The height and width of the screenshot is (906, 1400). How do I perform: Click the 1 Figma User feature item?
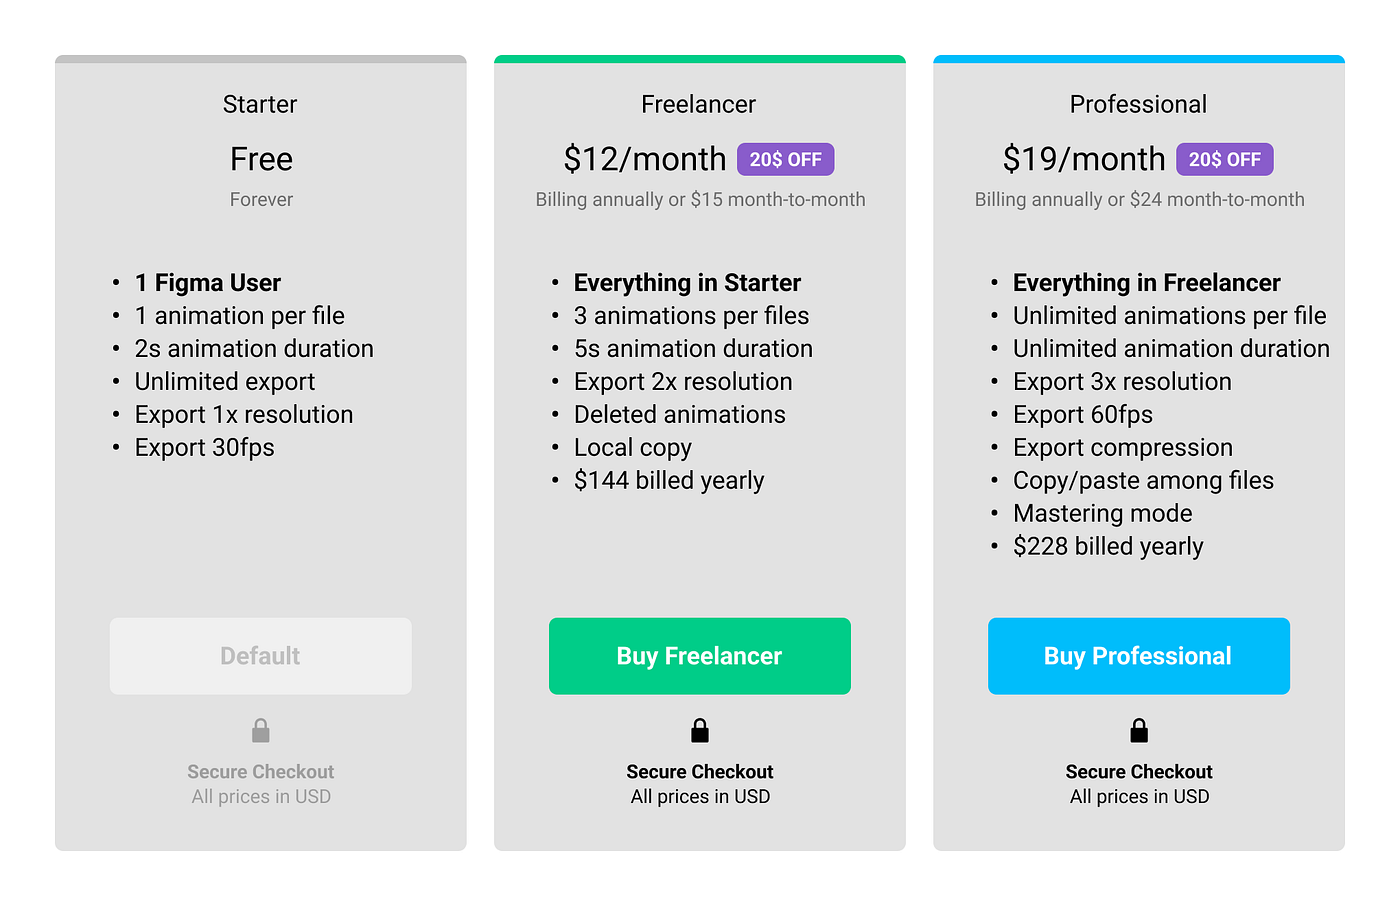[208, 283]
